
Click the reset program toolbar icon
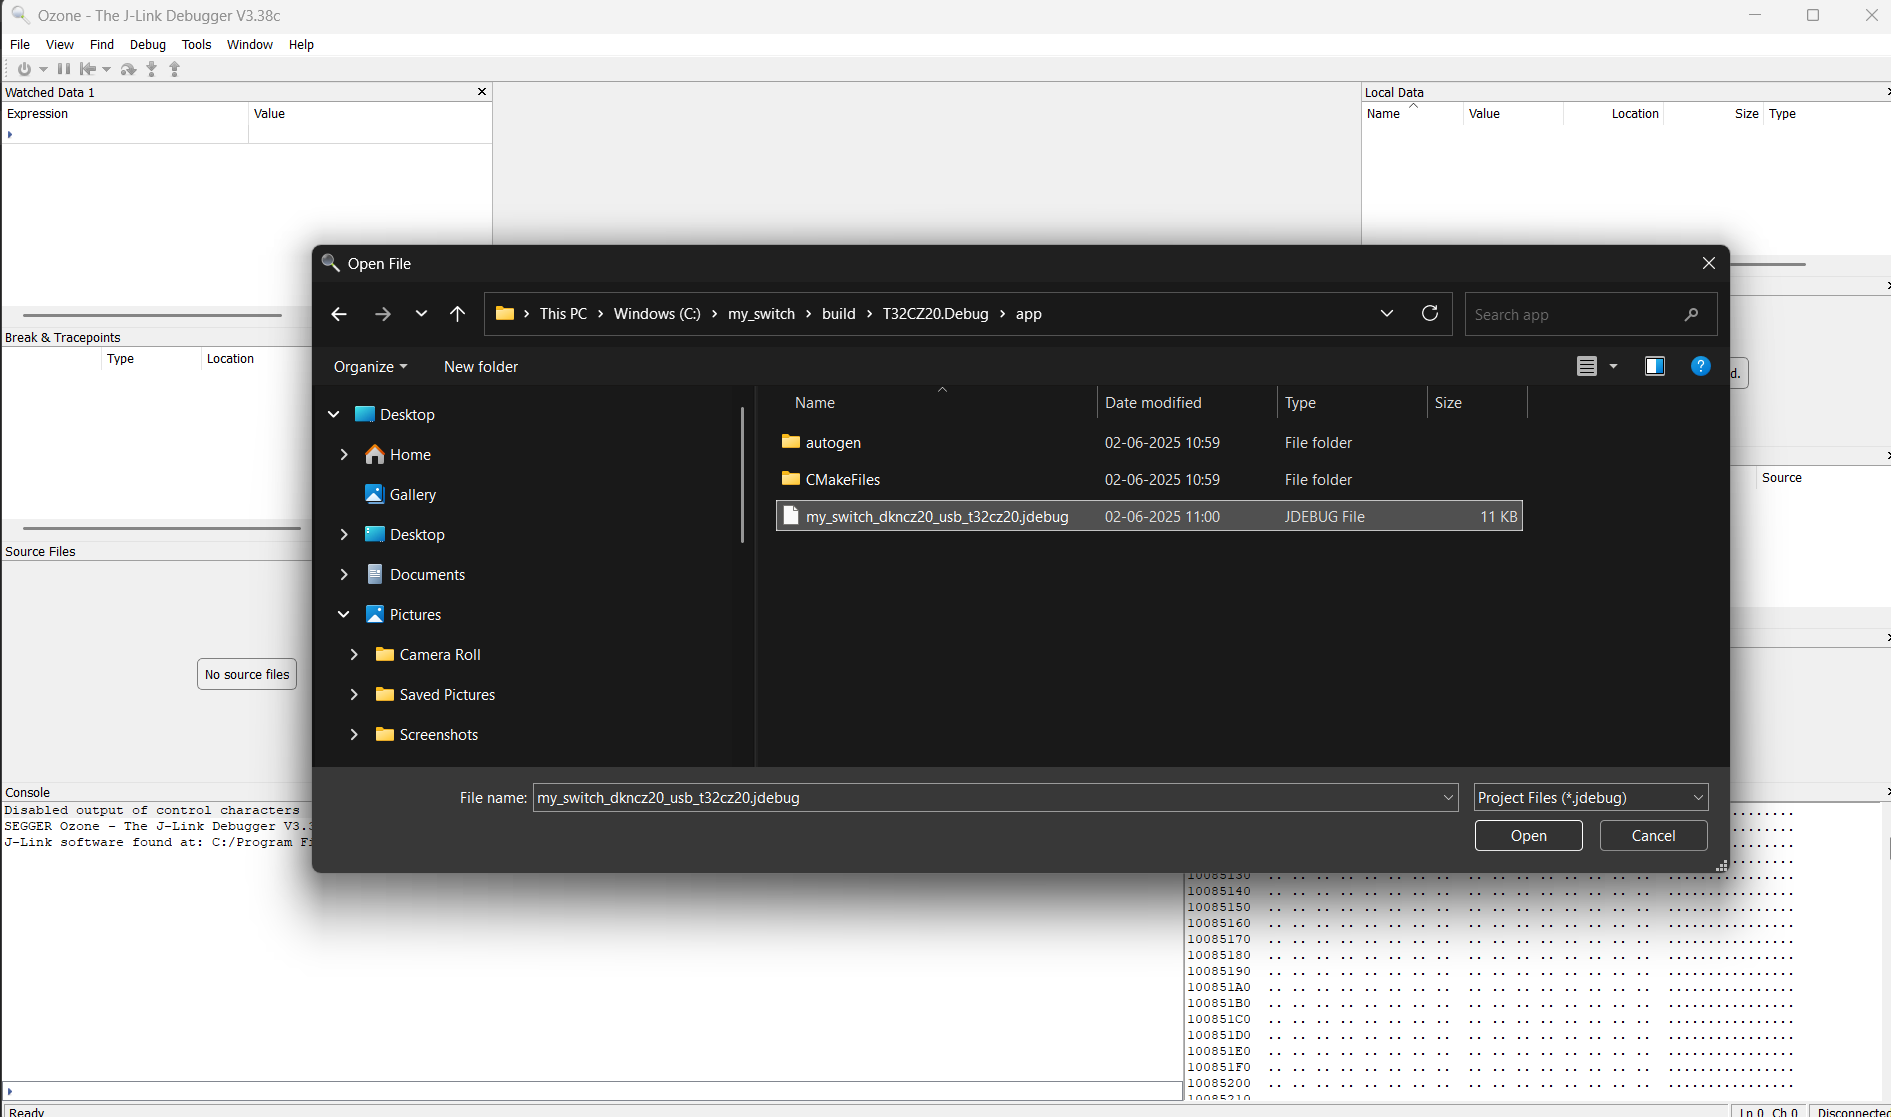click(x=88, y=69)
